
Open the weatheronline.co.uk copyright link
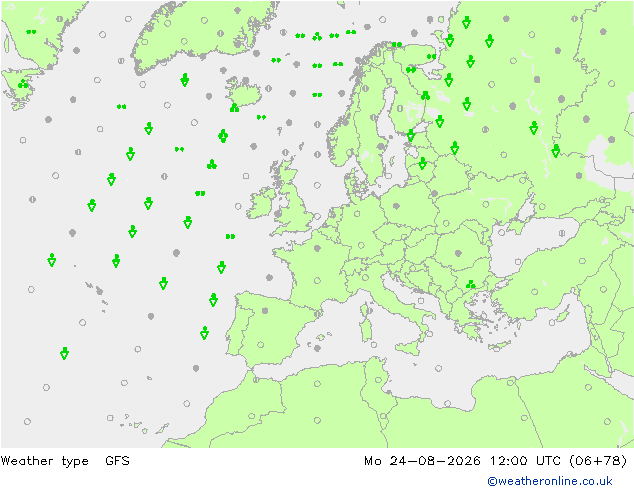[x=549, y=481]
